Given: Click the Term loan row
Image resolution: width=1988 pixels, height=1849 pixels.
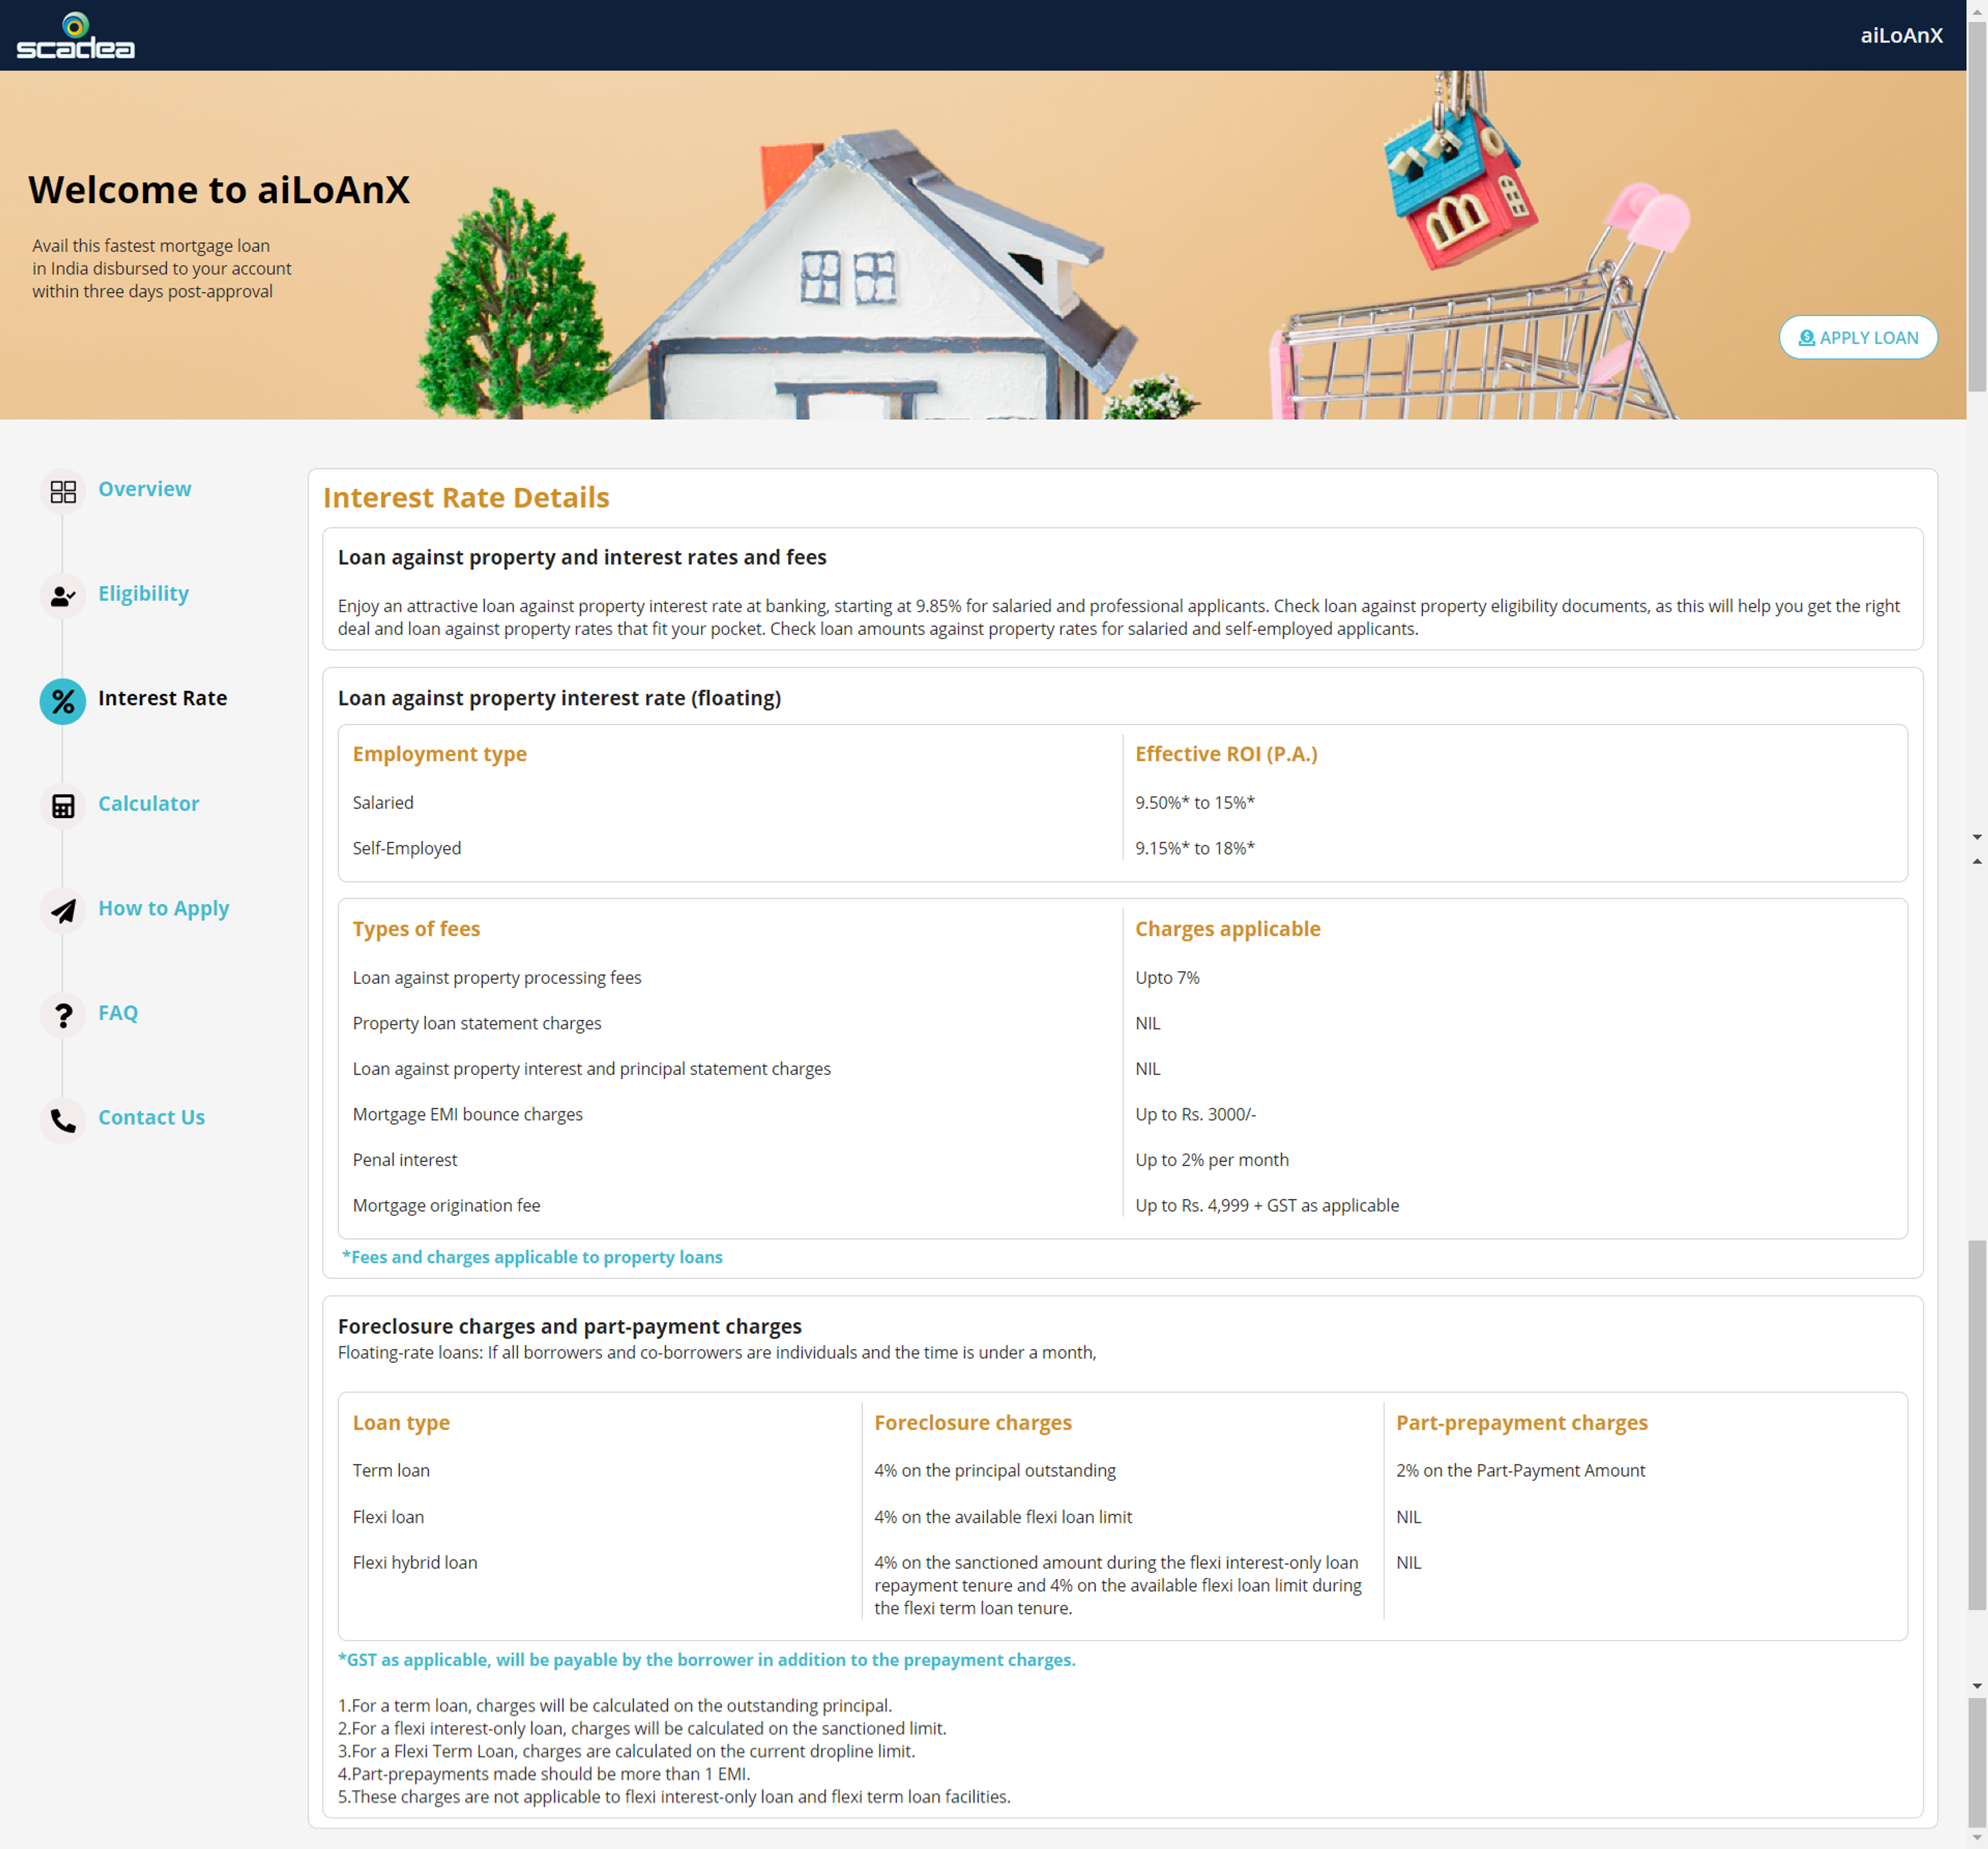Looking at the screenshot, I should (x=391, y=1470).
